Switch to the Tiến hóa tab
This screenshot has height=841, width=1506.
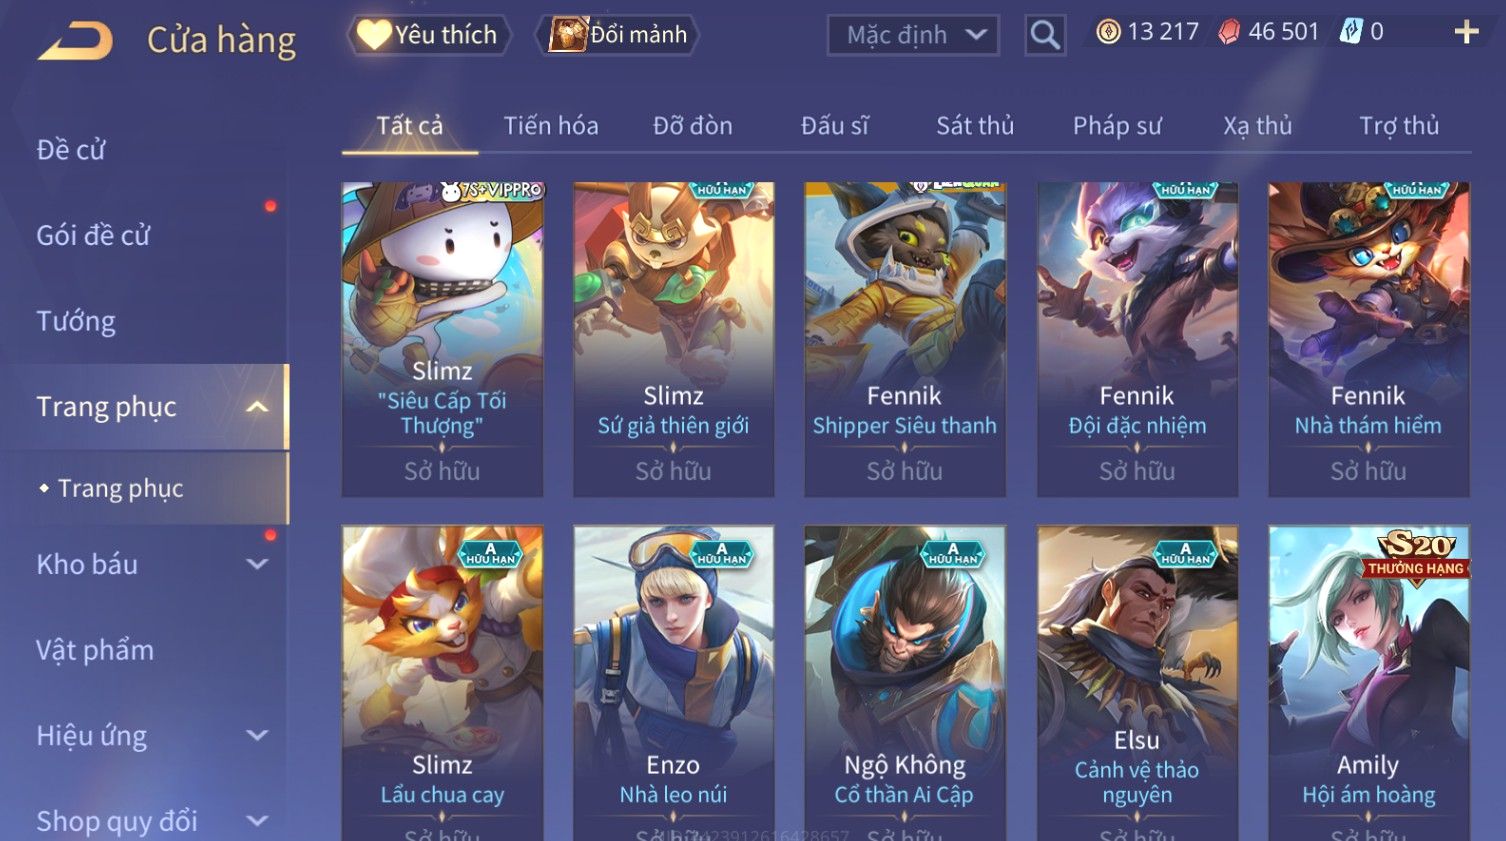[x=551, y=126]
